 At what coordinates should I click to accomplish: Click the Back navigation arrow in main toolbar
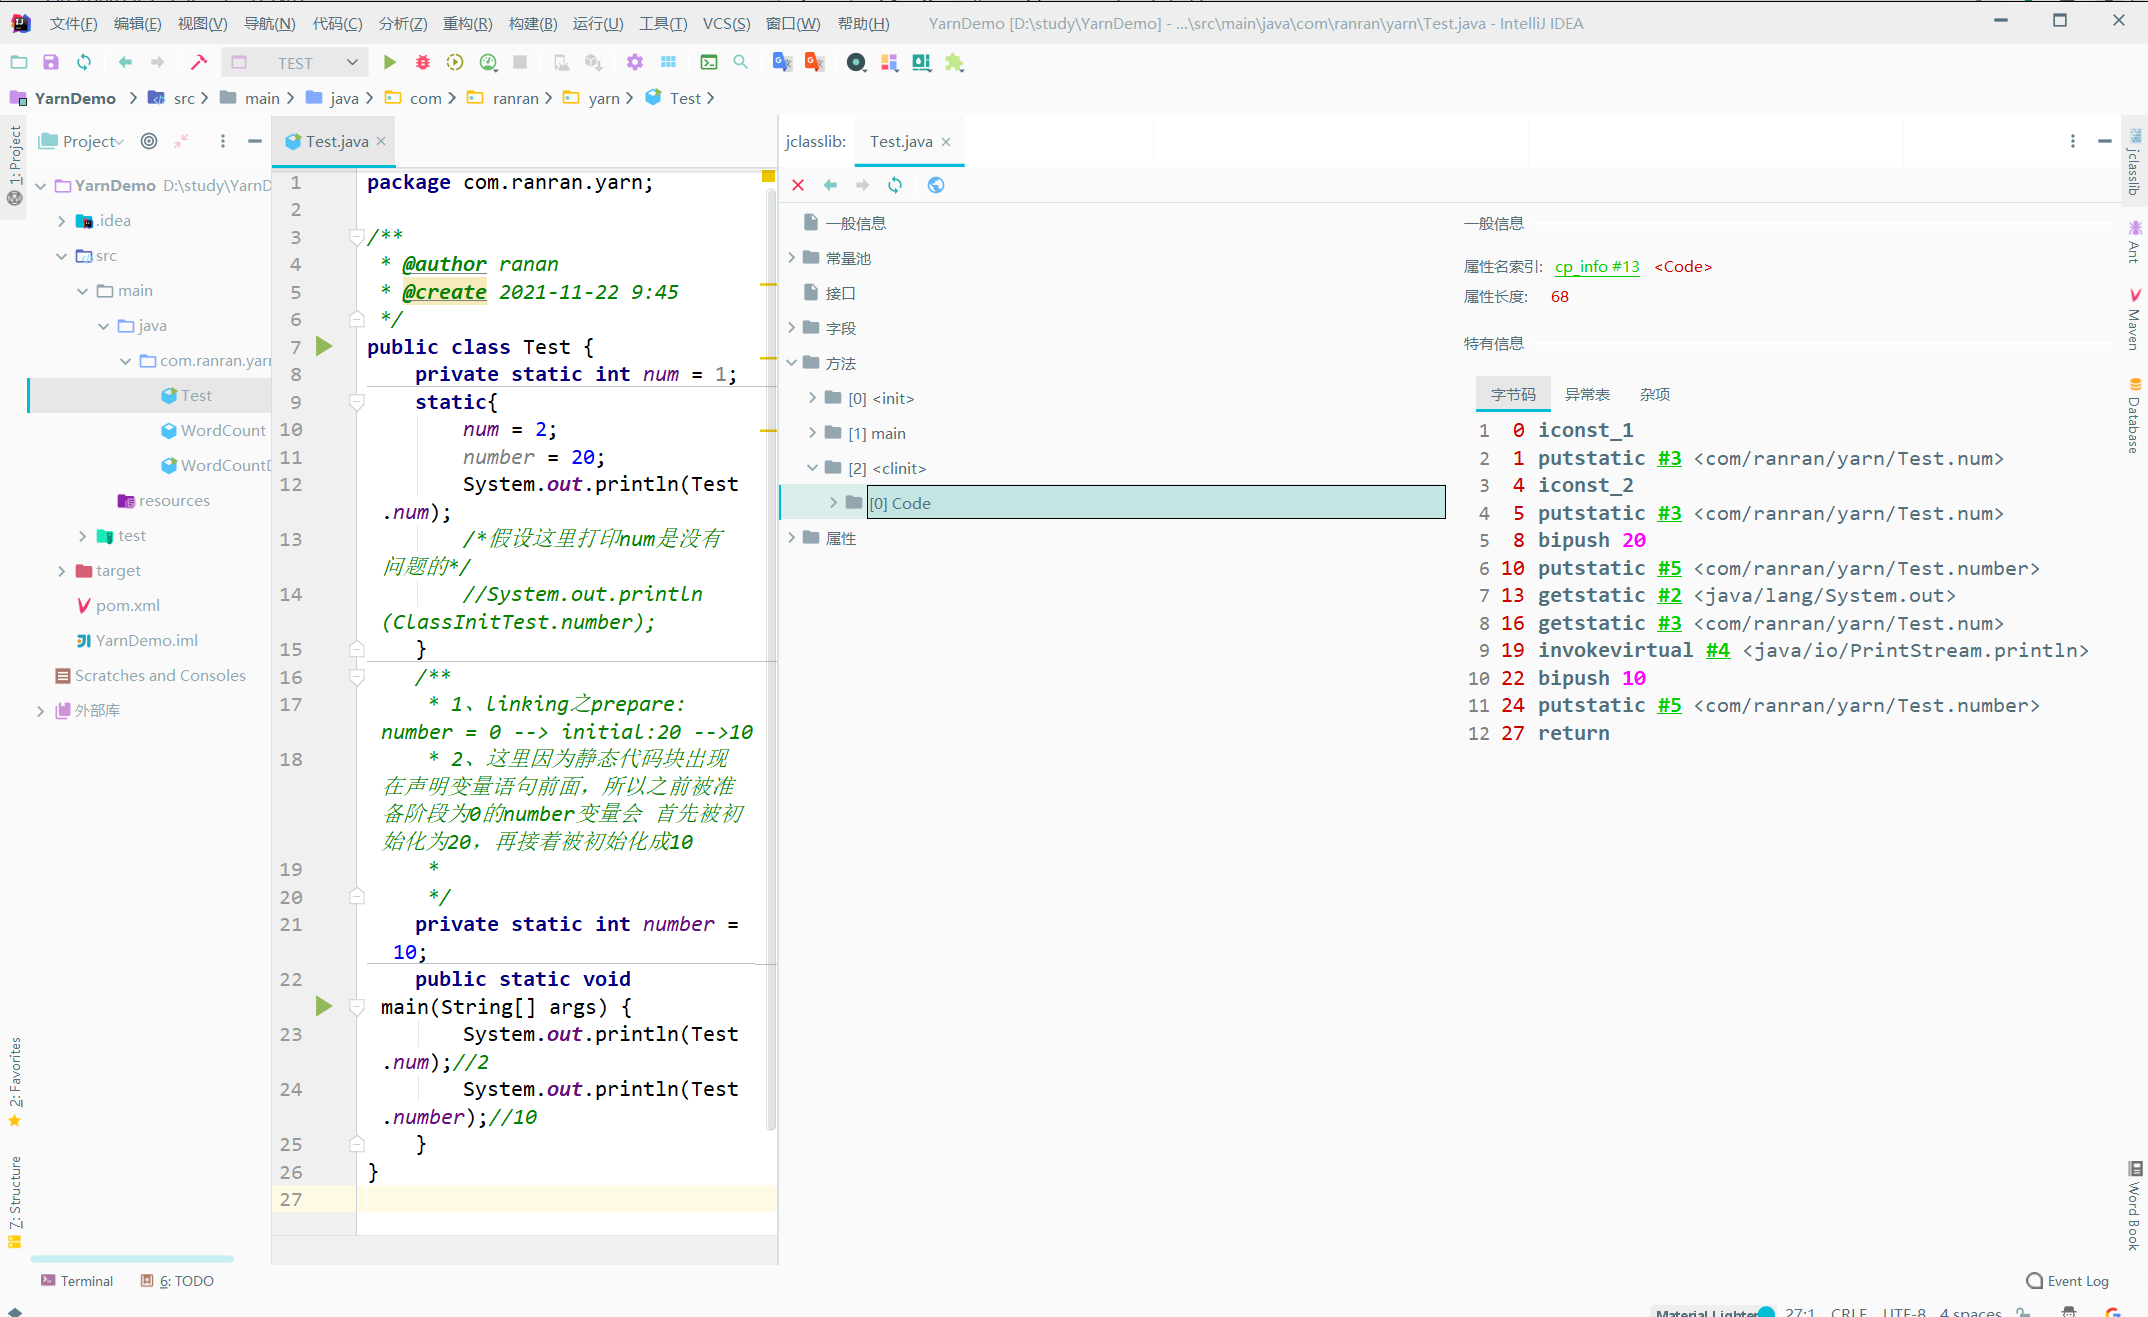pyautogui.click(x=125, y=62)
